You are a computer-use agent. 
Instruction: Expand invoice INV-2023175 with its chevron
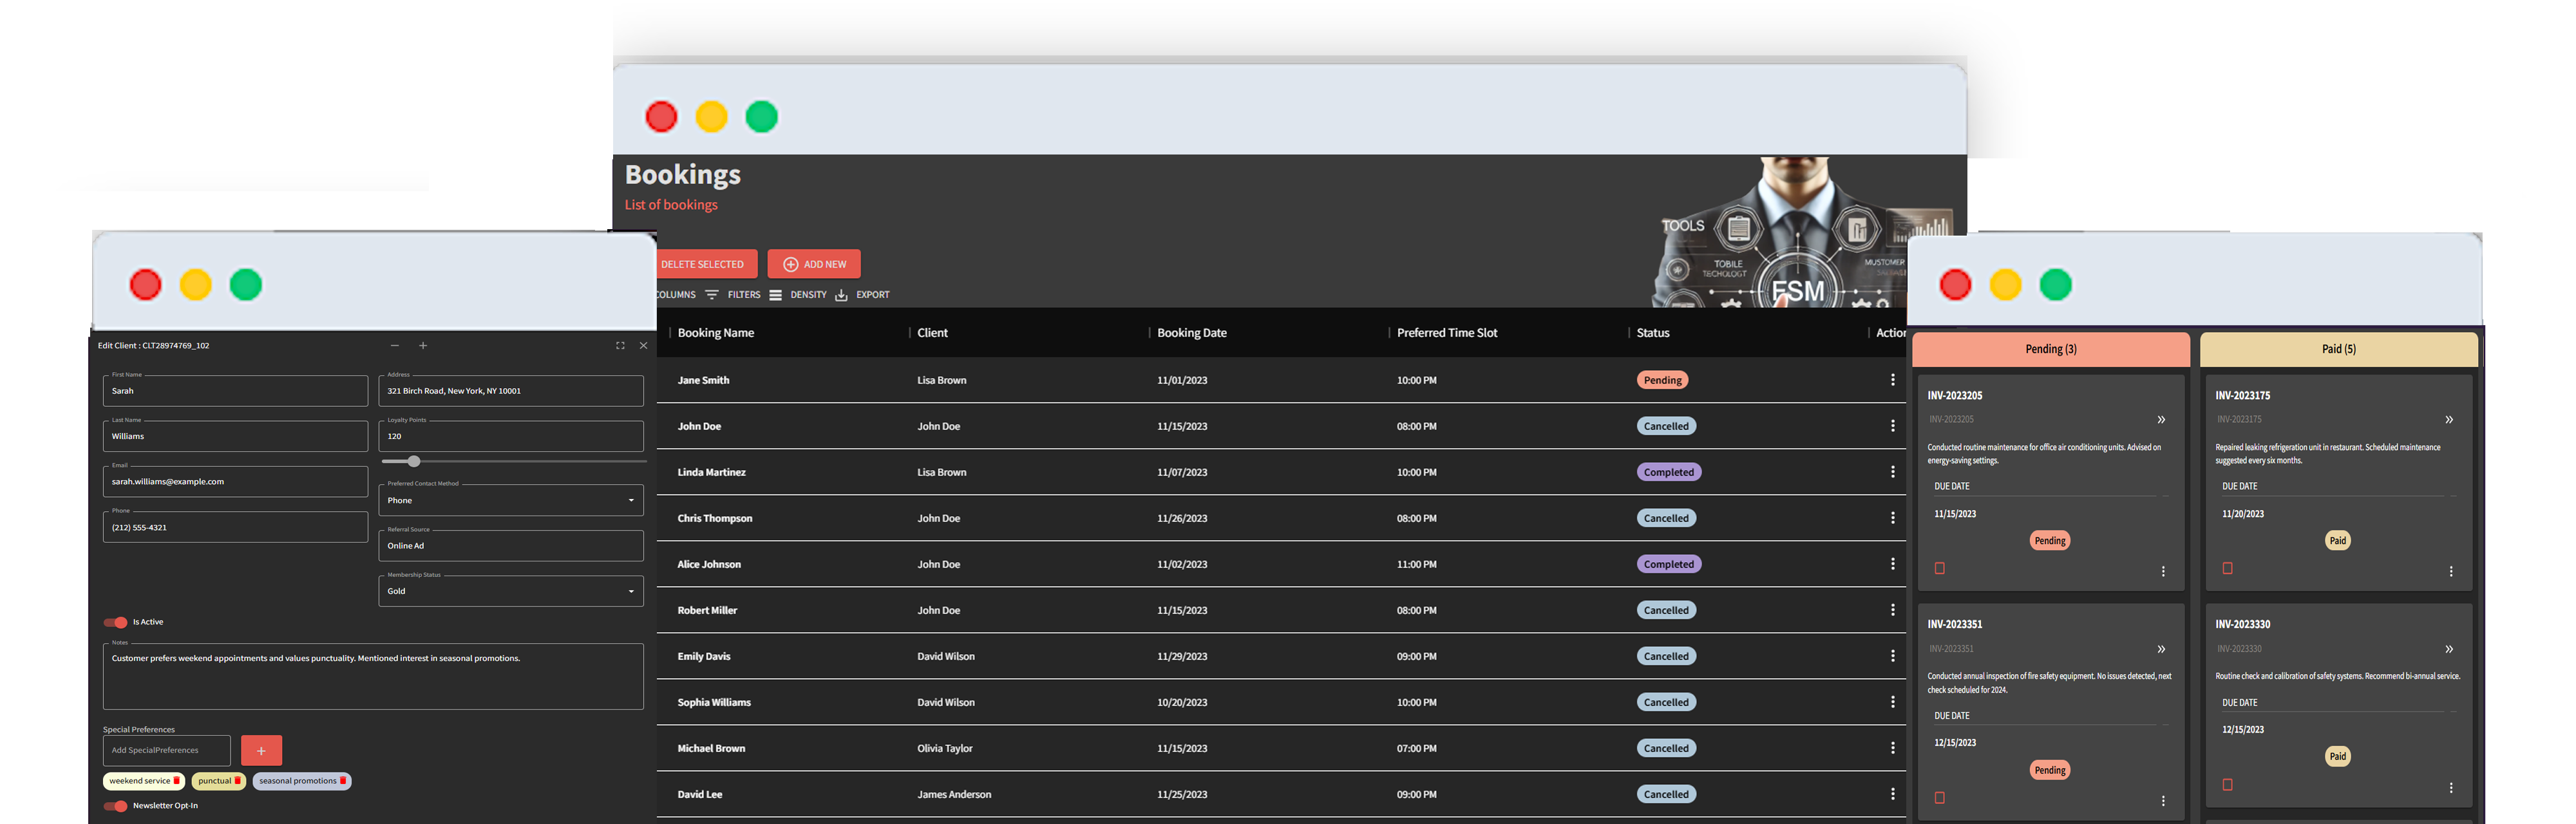(2448, 420)
